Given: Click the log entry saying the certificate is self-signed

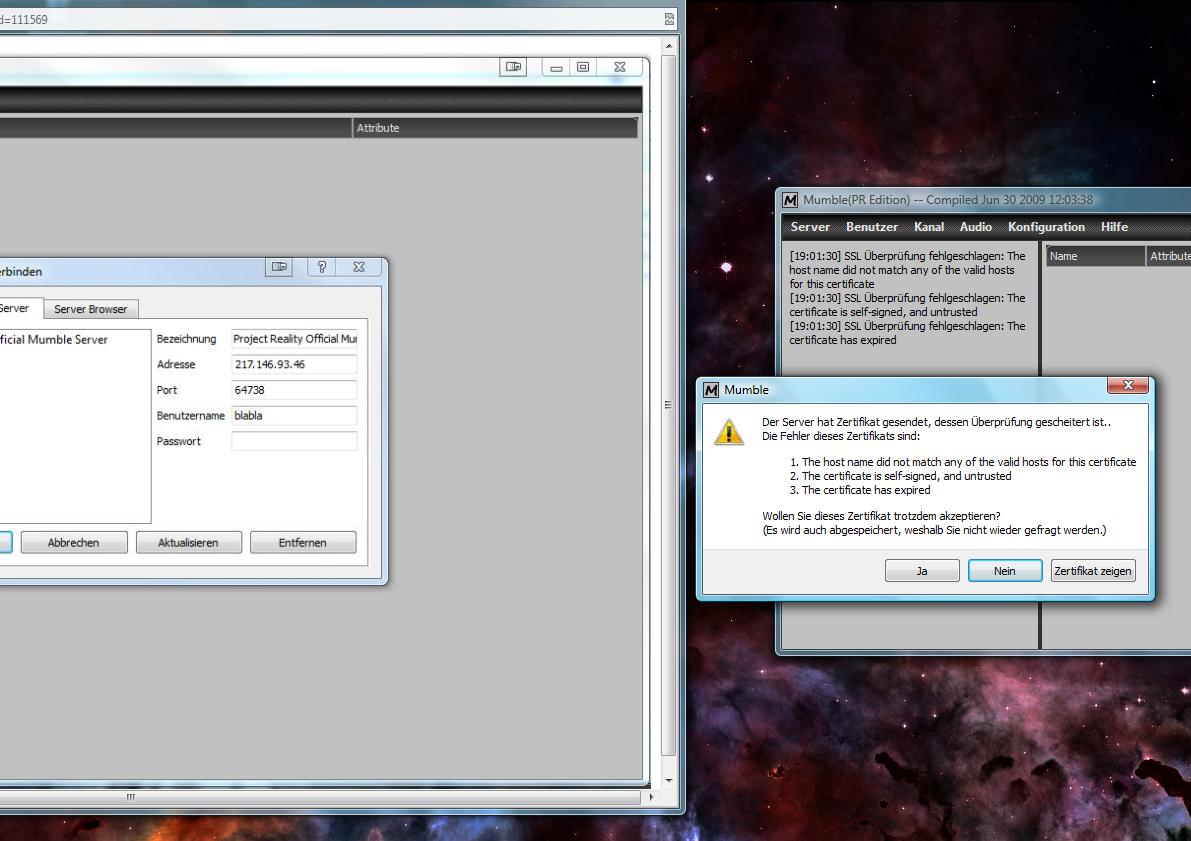Looking at the screenshot, I should click(x=907, y=305).
